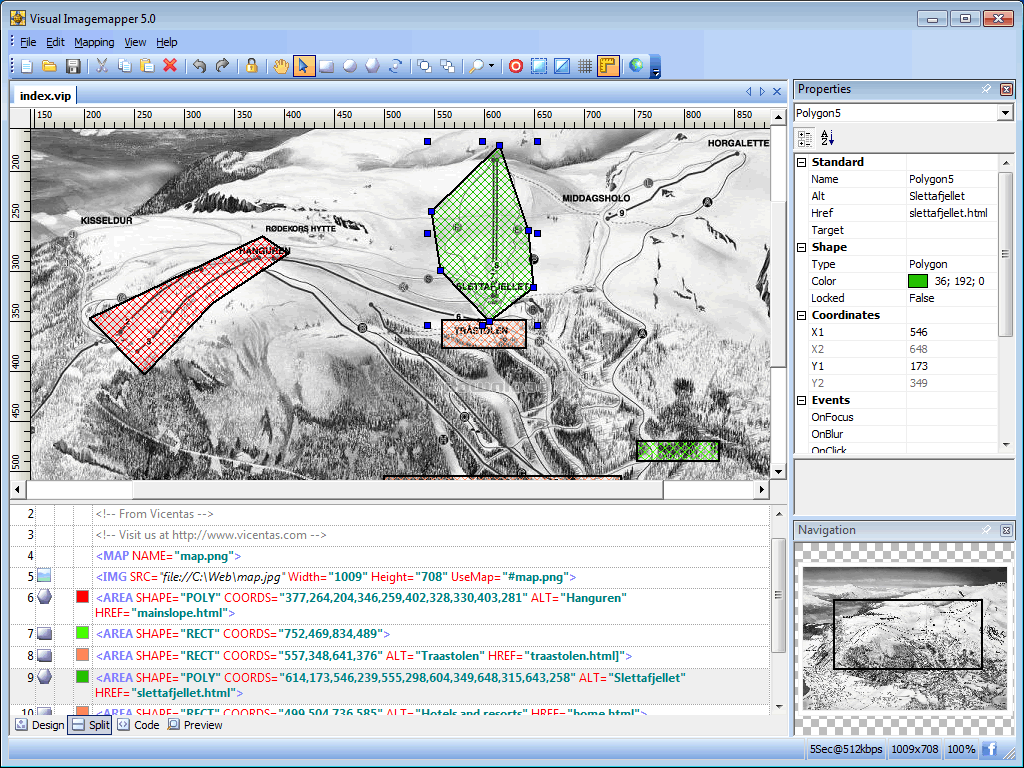Select the Circle shape tool
The image size is (1024, 768).
[x=350, y=66]
